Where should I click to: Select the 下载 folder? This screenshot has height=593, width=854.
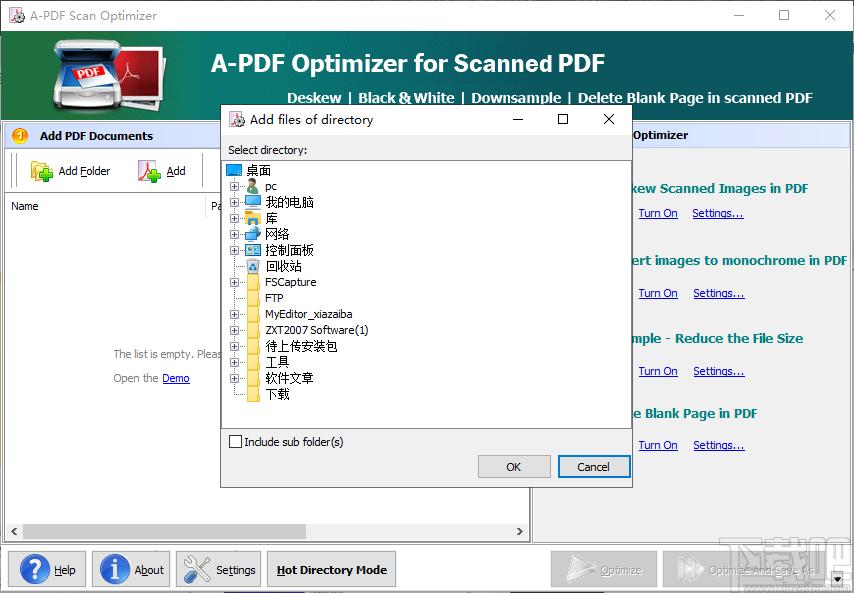277,394
